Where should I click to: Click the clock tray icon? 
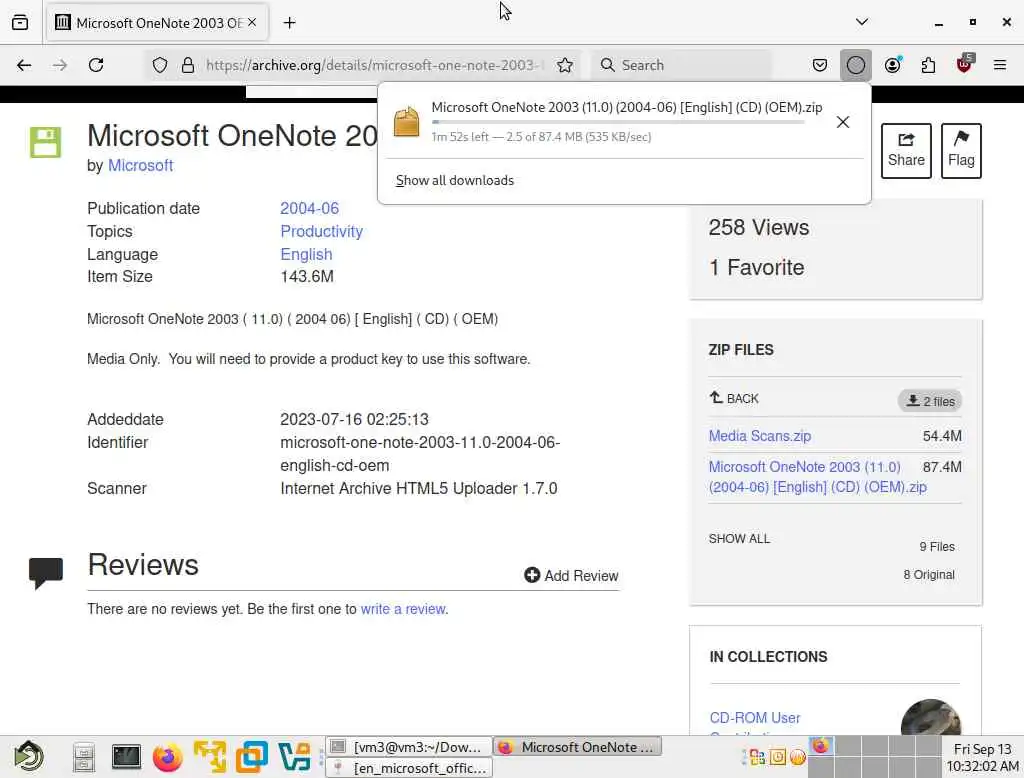pyautogui.click(x=777, y=757)
